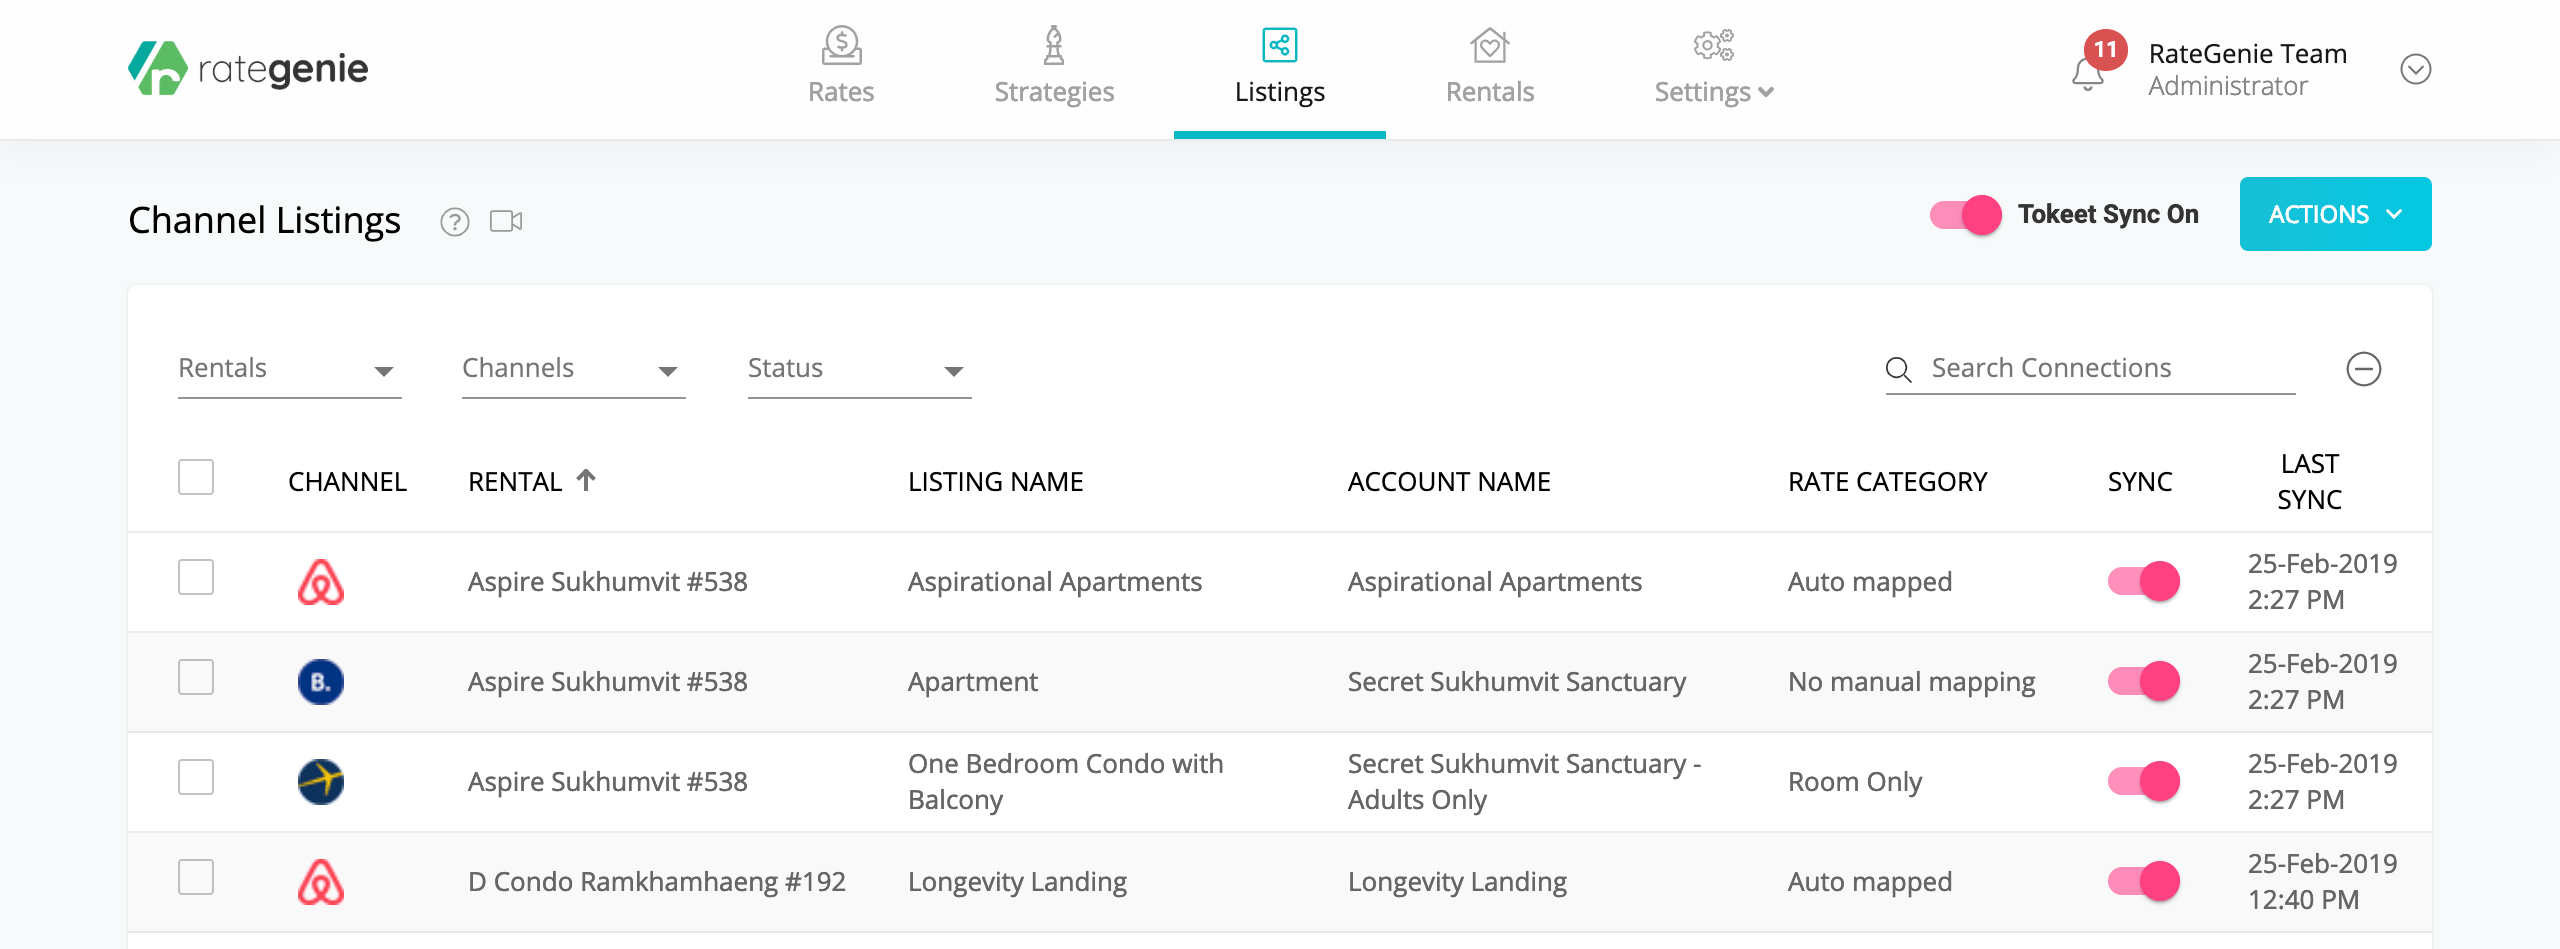The height and width of the screenshot is (949, 2560).
Task: Switch to the Strategies tab
Action: (1054, 68)
